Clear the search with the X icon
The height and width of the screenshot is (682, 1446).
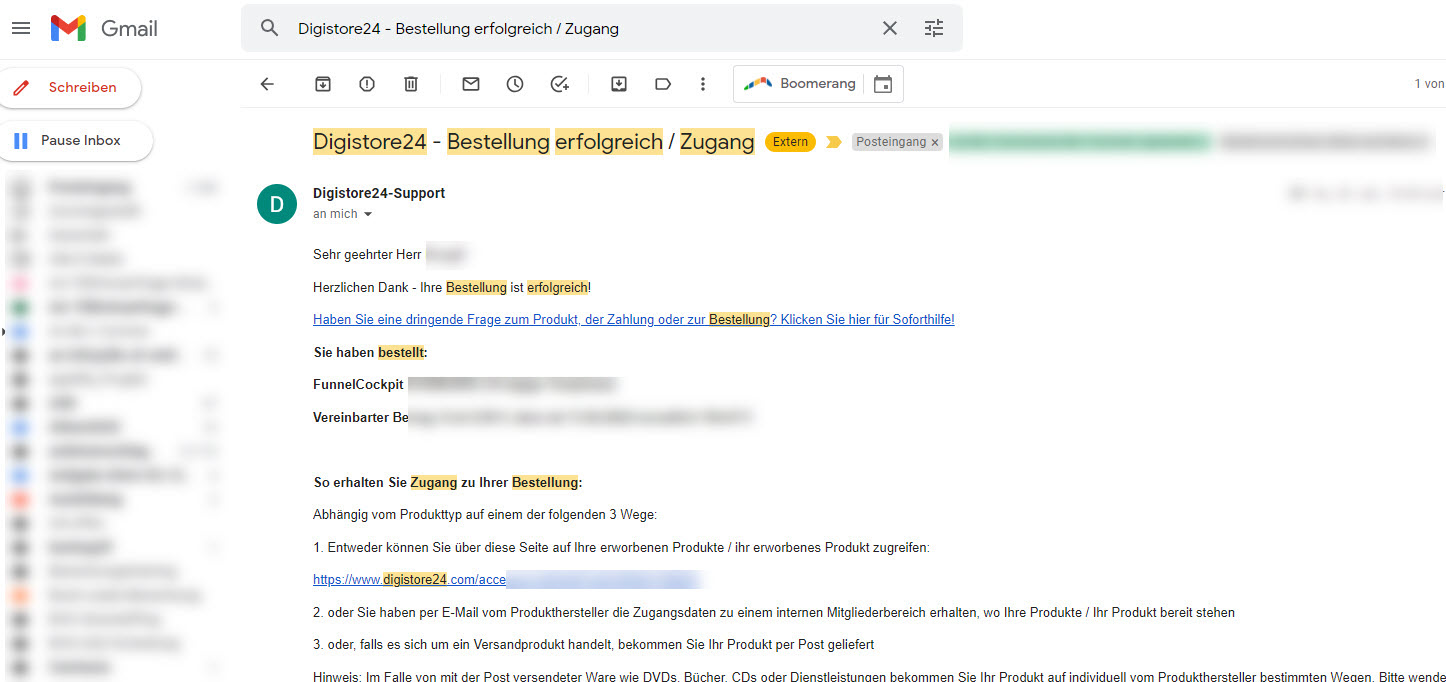[890, 28]
